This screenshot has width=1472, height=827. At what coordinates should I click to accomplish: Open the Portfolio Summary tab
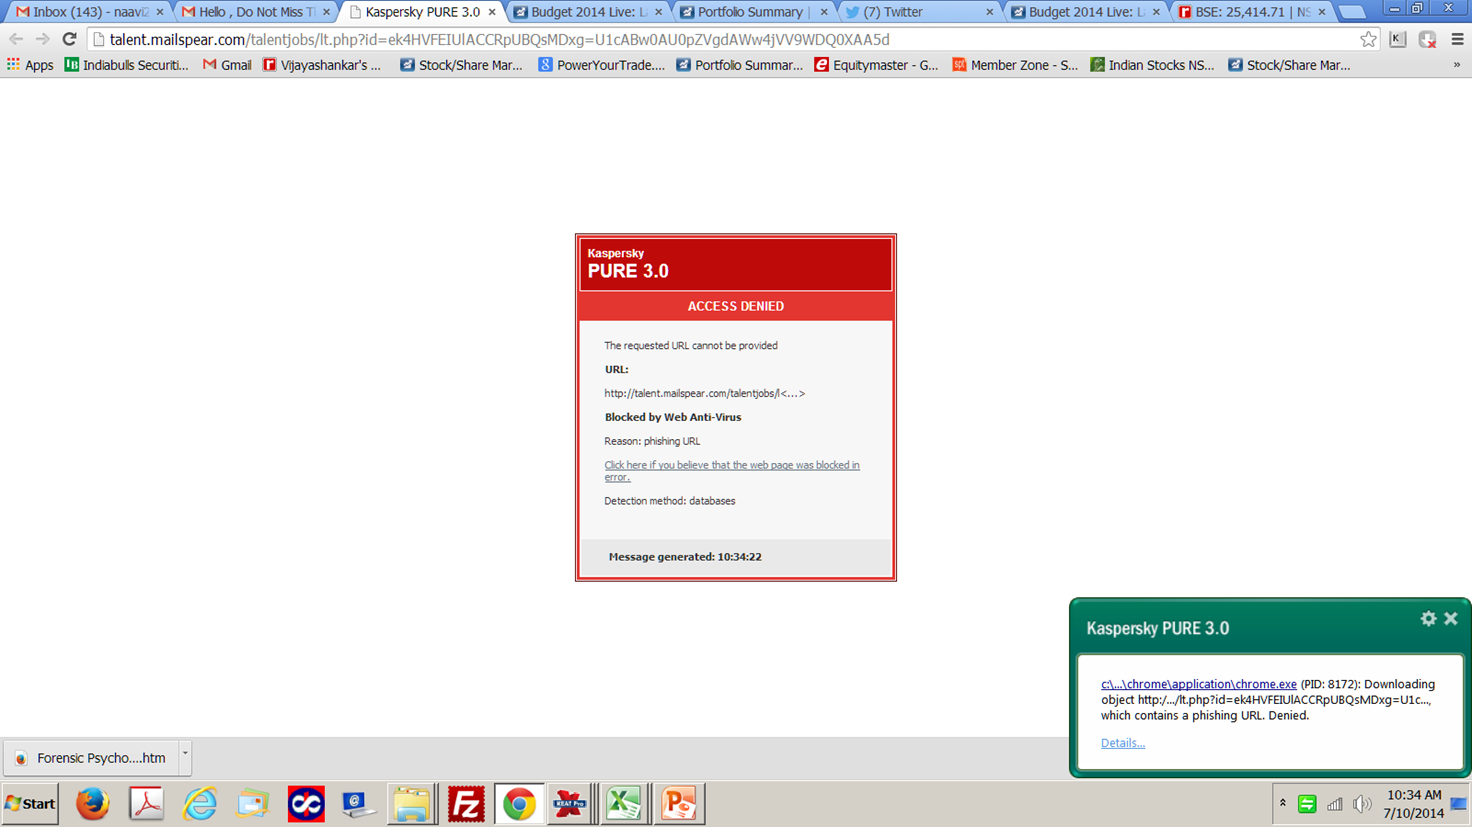pyautogui.click(x=750, y=12)
